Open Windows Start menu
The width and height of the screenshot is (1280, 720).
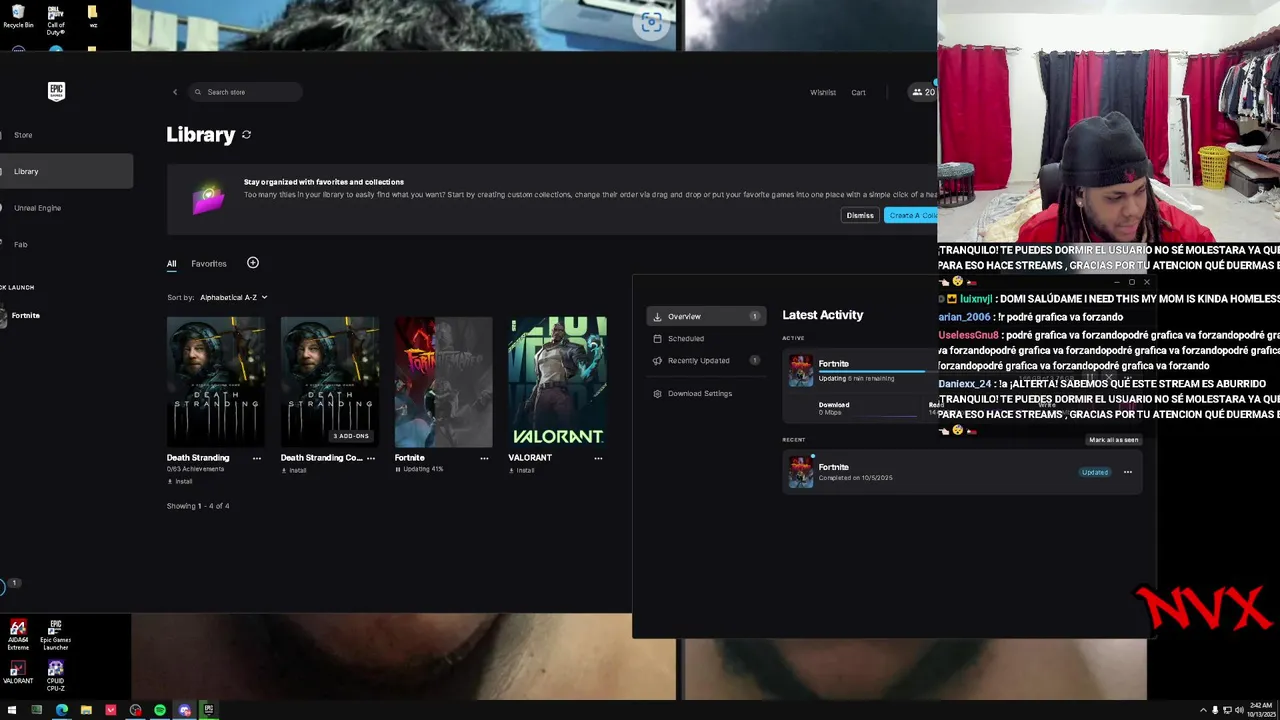(x=12, y=710)
